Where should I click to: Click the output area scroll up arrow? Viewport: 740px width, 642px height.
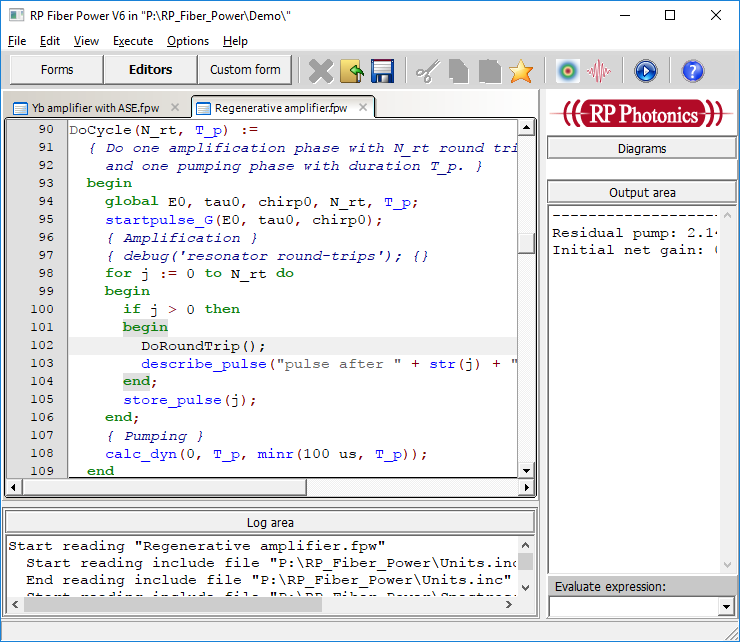(727, 215)
